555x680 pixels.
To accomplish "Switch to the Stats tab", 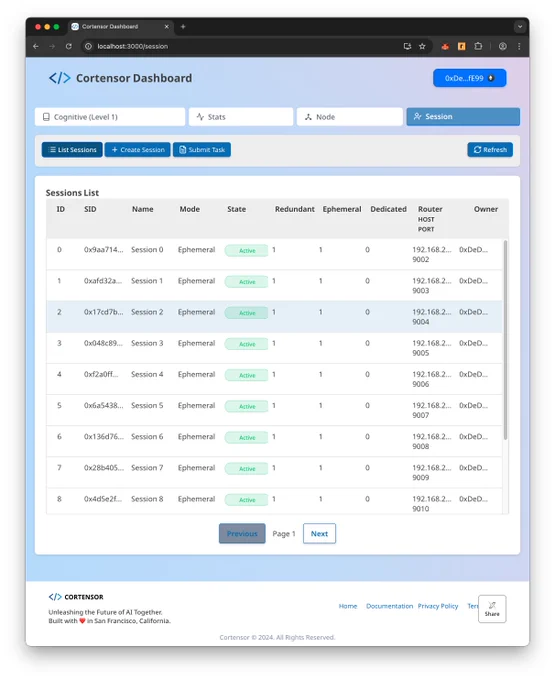I will click(x=241, y=117).
